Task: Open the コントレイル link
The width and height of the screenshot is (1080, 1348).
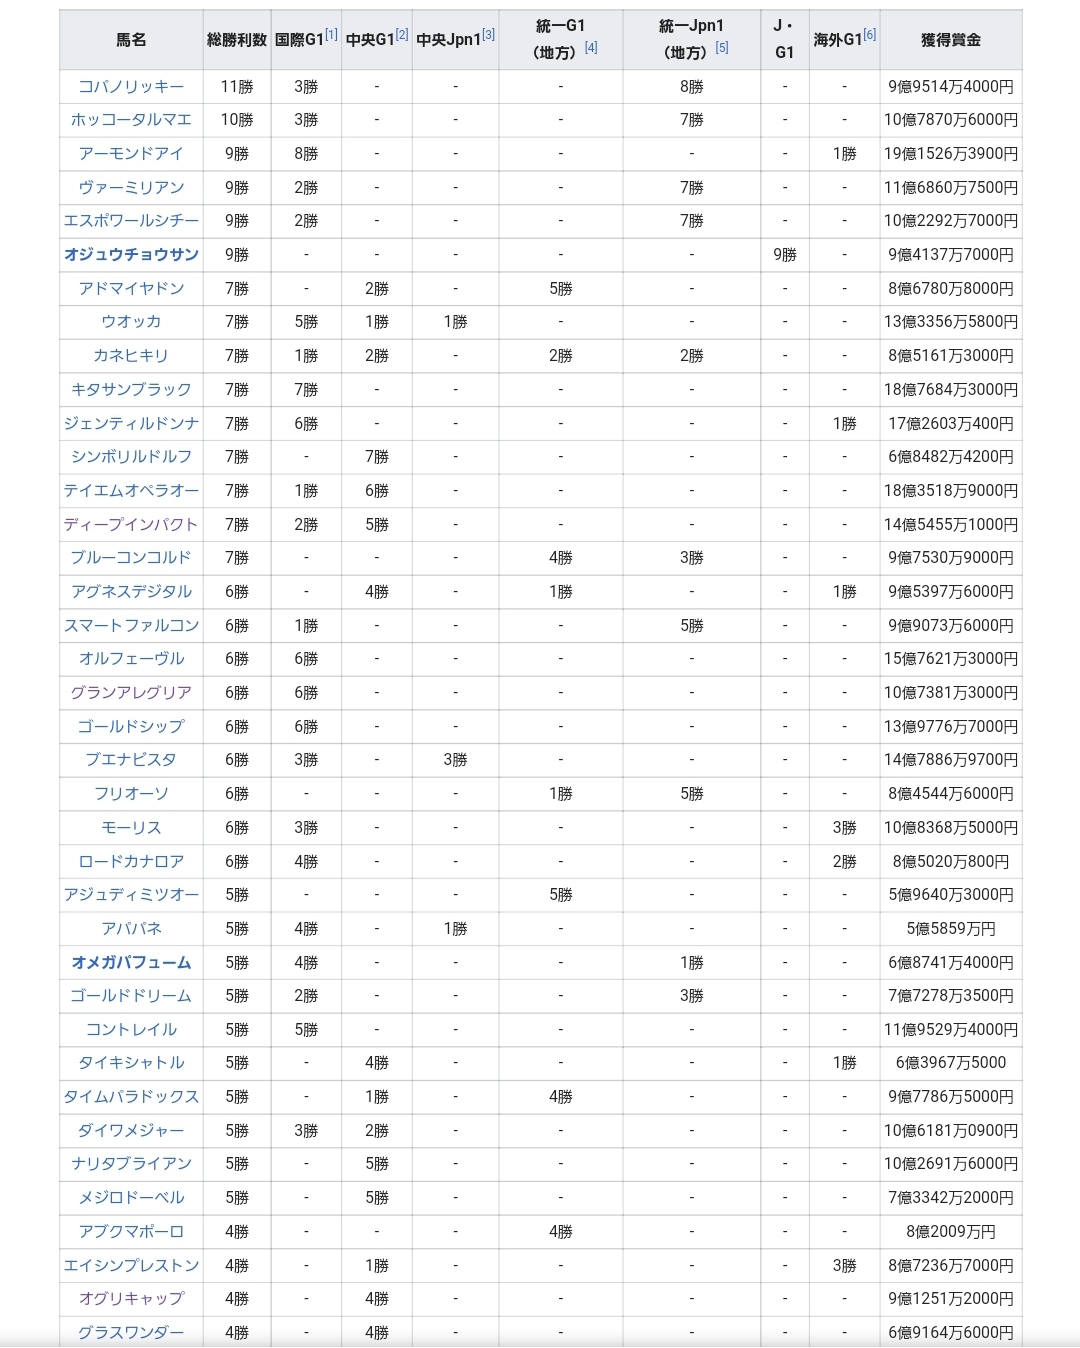Action: [131, 1030]
